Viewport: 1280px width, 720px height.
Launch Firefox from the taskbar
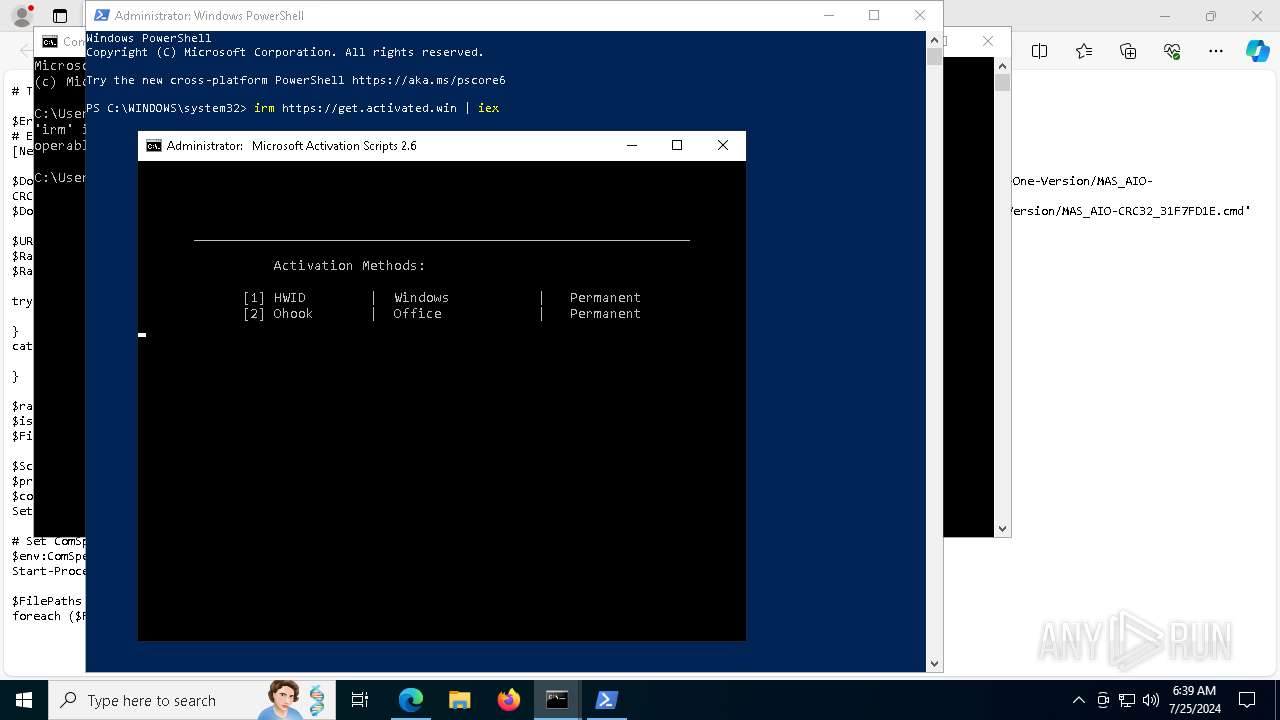coord(509,700)
